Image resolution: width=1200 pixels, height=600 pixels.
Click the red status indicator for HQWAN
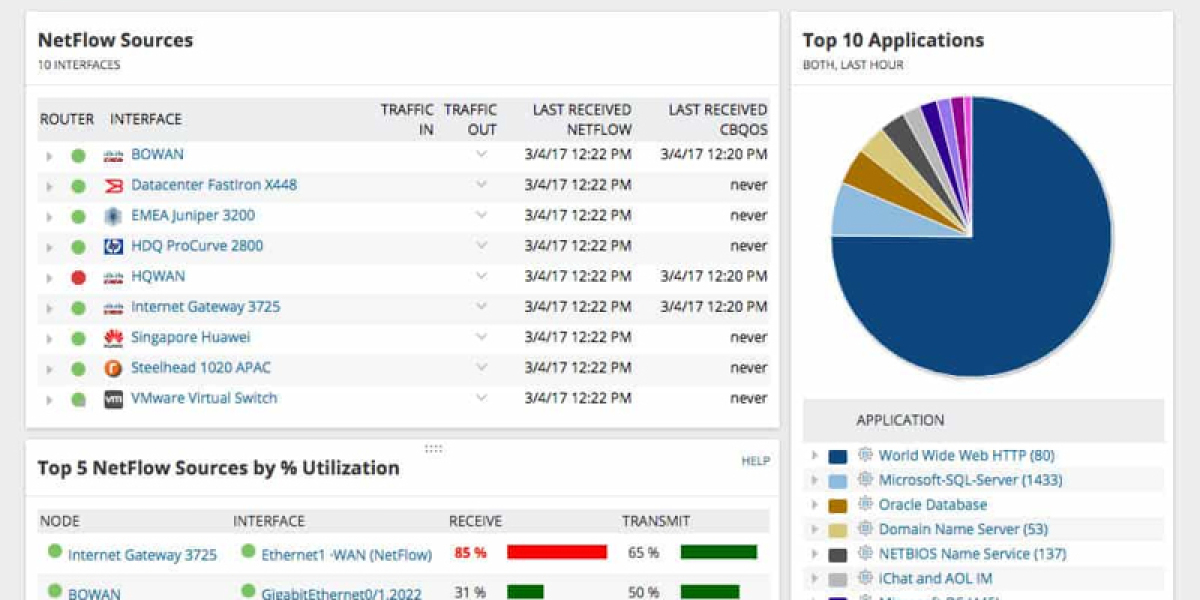[78, 277]
